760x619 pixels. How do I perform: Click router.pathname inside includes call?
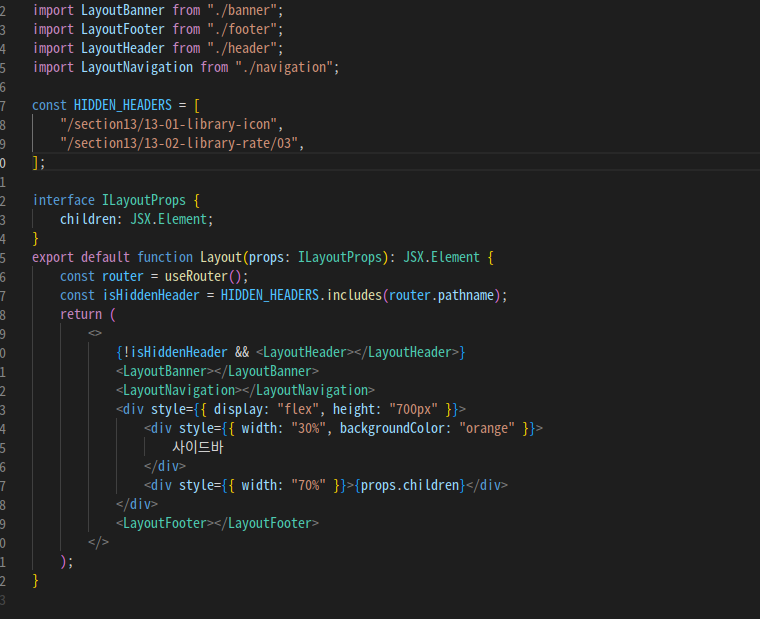(x=441, y=295)
